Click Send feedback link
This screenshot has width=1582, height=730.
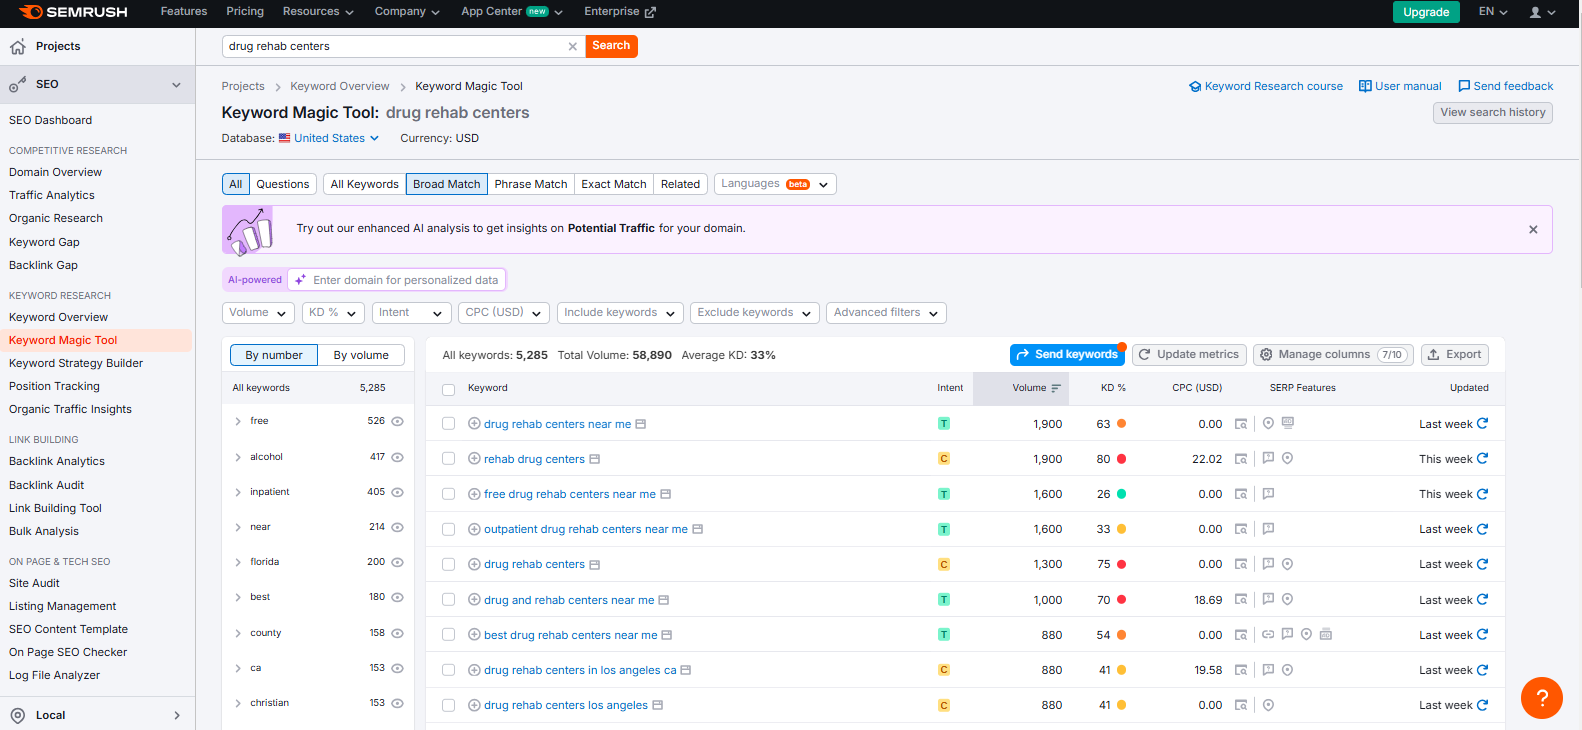coord(1505,86)
